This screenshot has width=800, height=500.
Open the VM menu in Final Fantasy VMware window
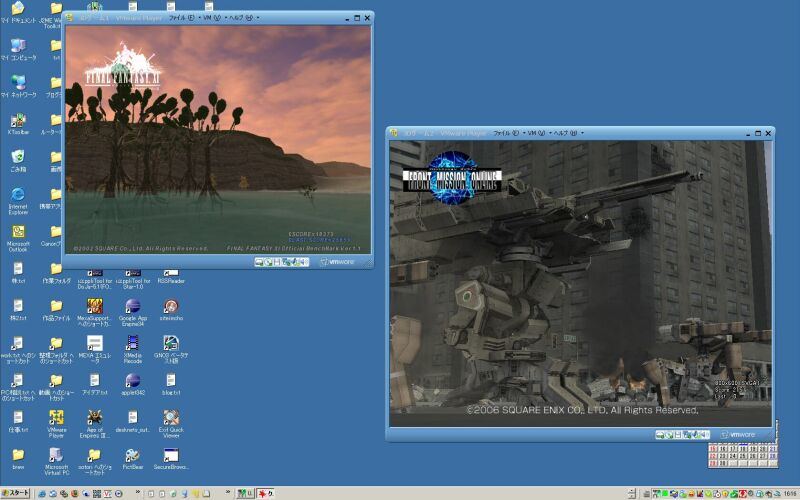[212, 18]
